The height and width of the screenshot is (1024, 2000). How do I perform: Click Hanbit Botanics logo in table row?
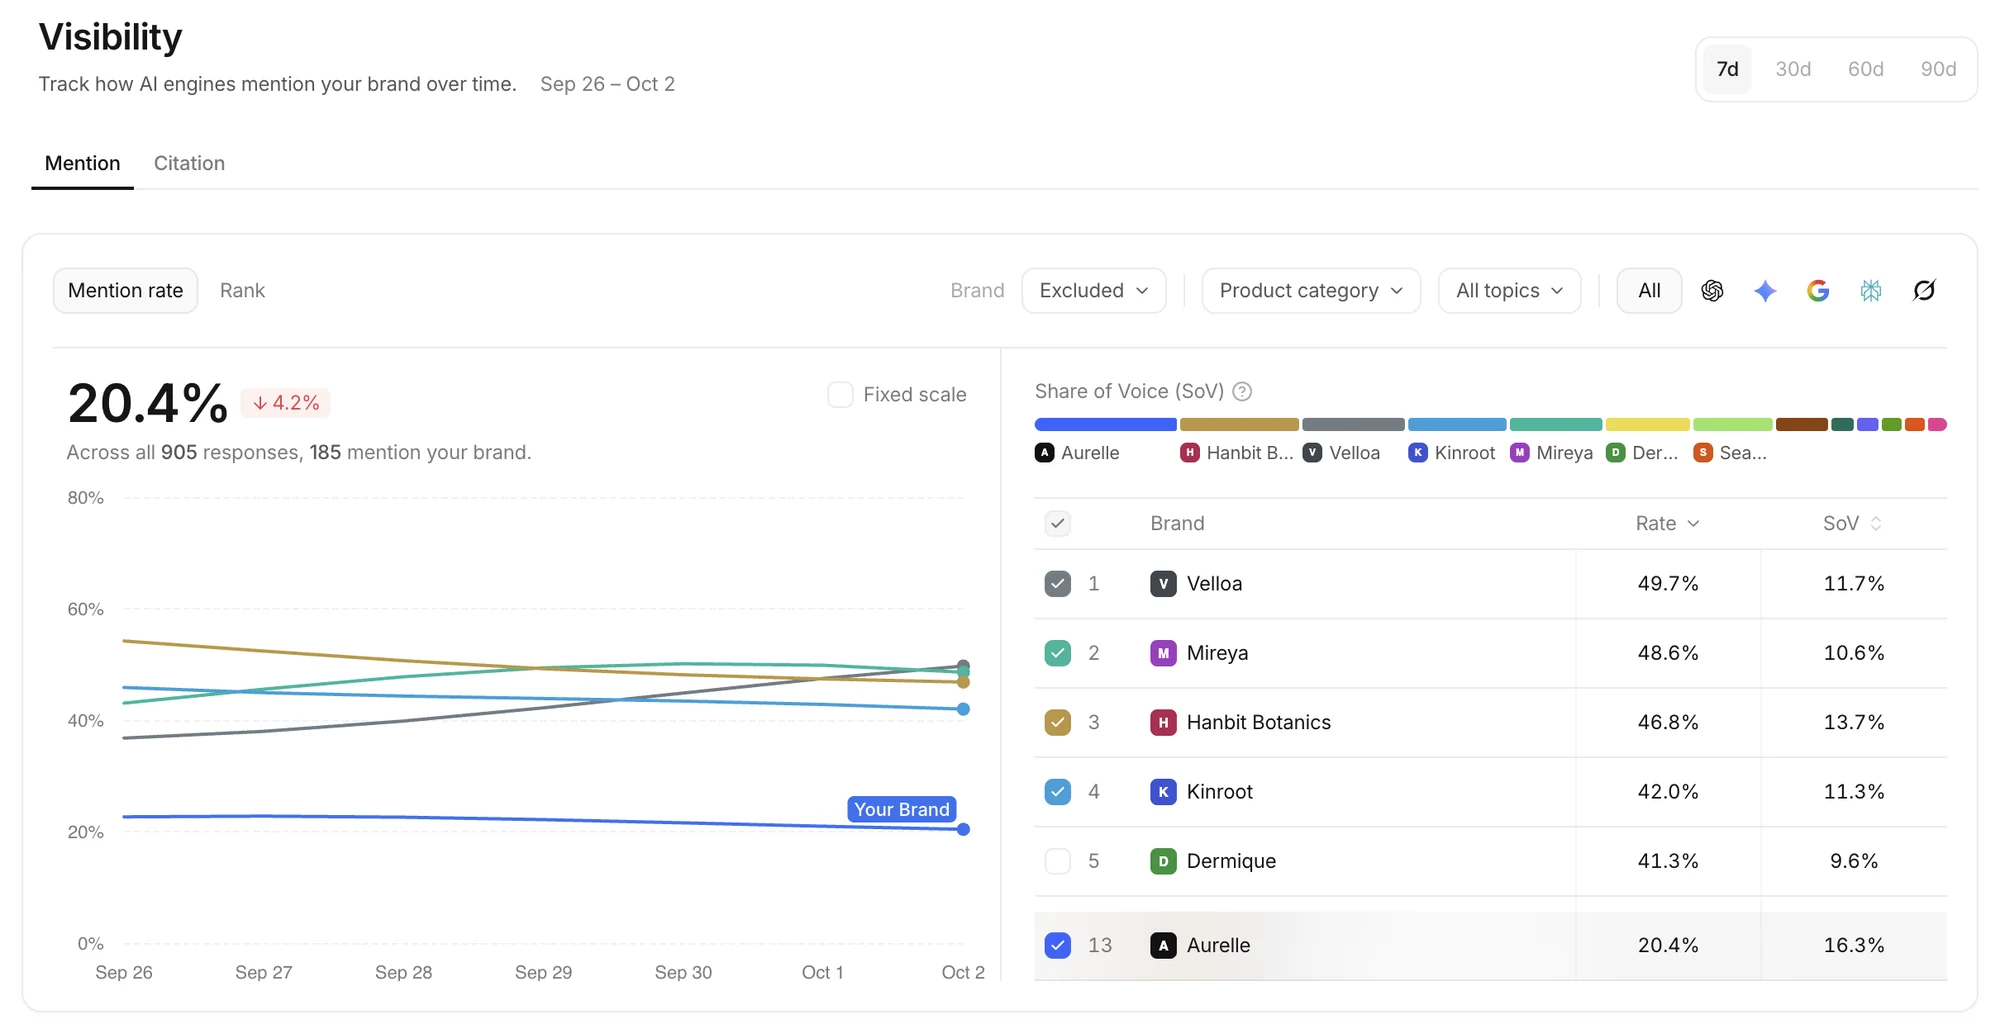pyautogui.click(x=1163, y=722)
